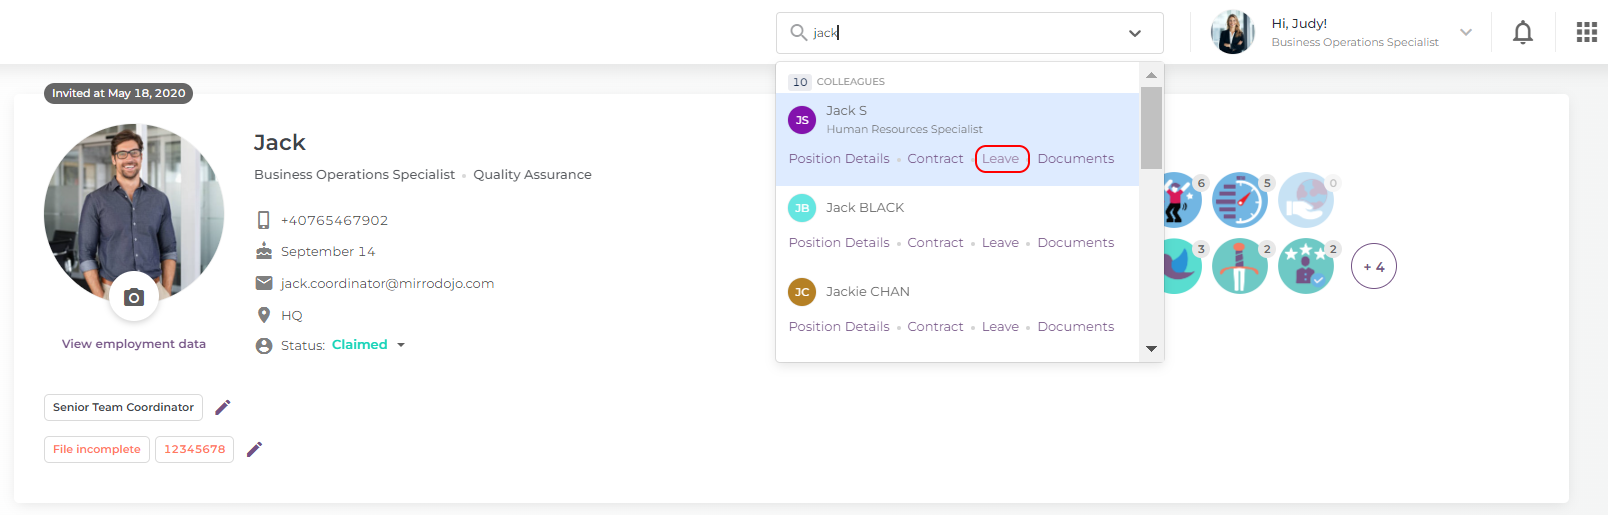The height and width of the screenshot is (515, 1608).
Task: Open Leave for Jackie CHAN
Action: [x=1000, y=327]
